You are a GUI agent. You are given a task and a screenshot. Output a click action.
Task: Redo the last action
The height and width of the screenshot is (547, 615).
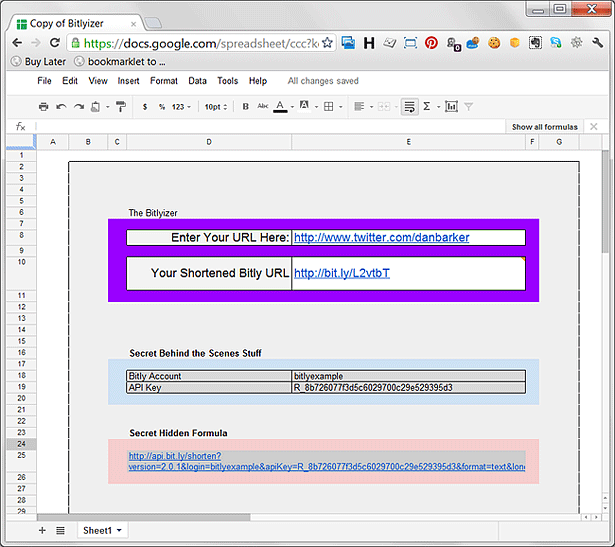(x=79, y=107)
